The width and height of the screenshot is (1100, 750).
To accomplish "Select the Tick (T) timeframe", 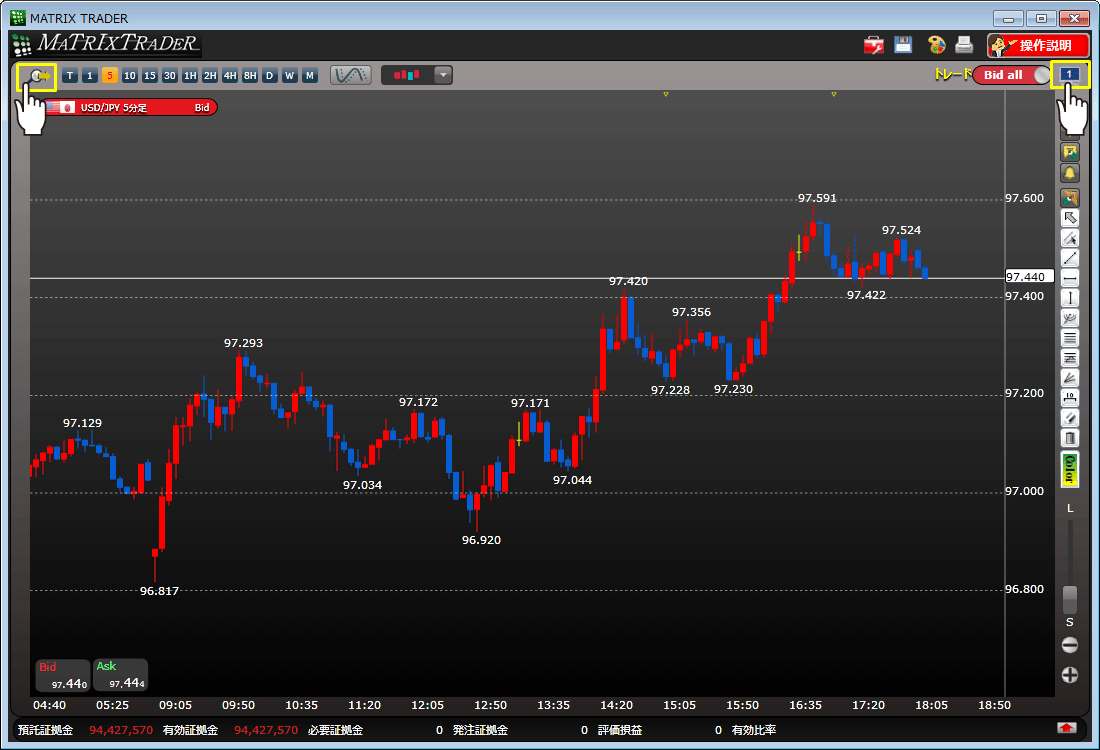I will pos(69,76).
